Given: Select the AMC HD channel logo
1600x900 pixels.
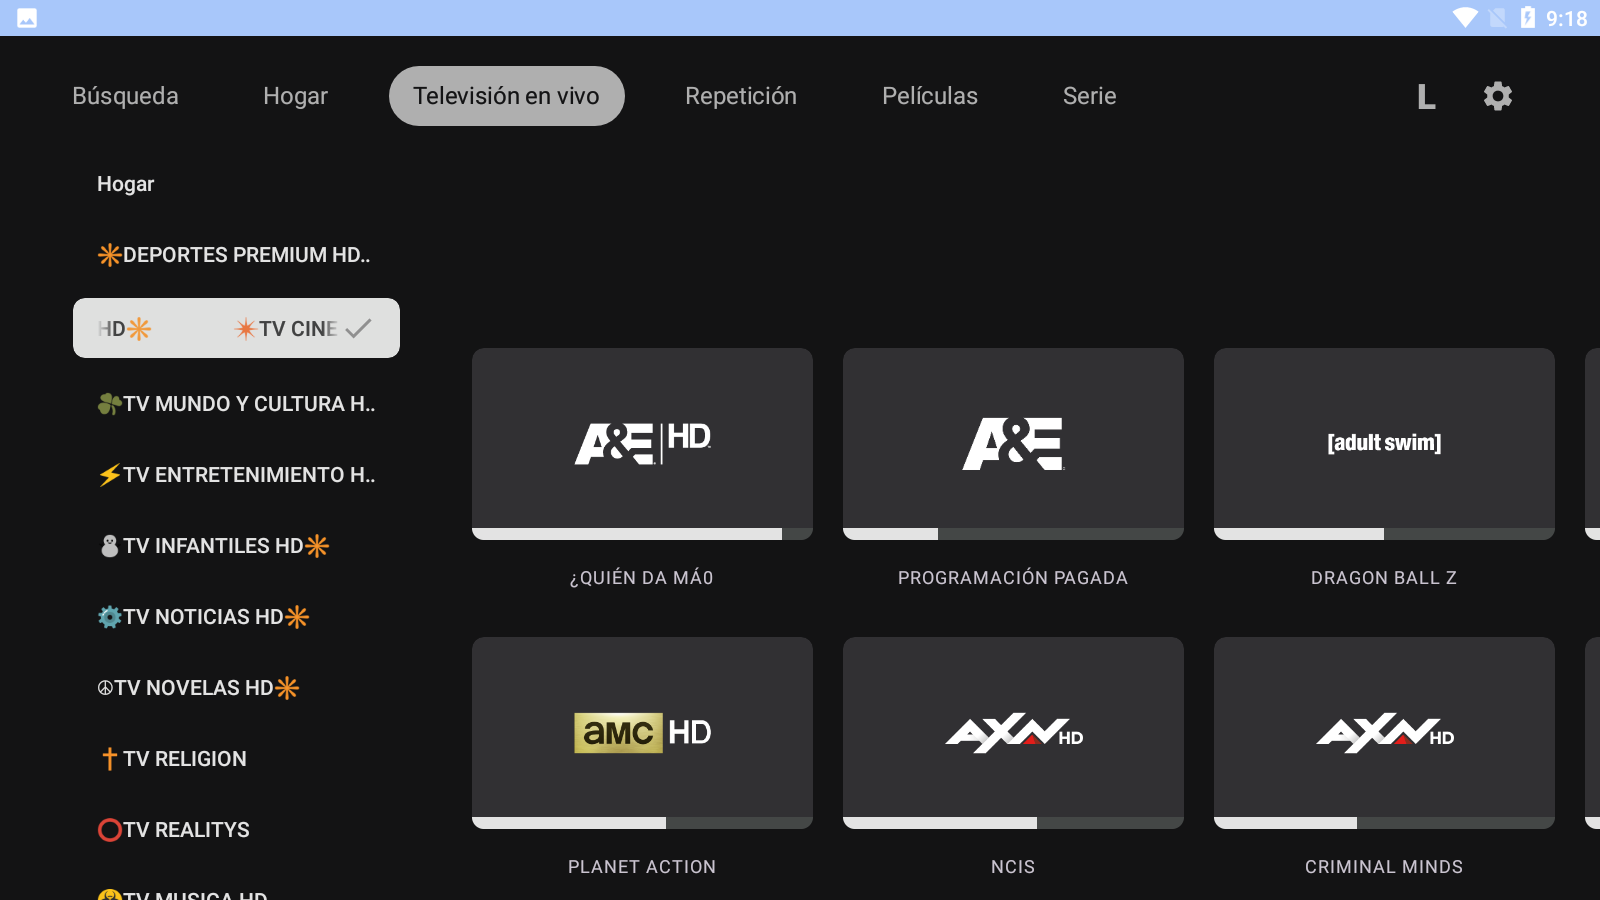Looking at the screenshot, I should 642,732.
